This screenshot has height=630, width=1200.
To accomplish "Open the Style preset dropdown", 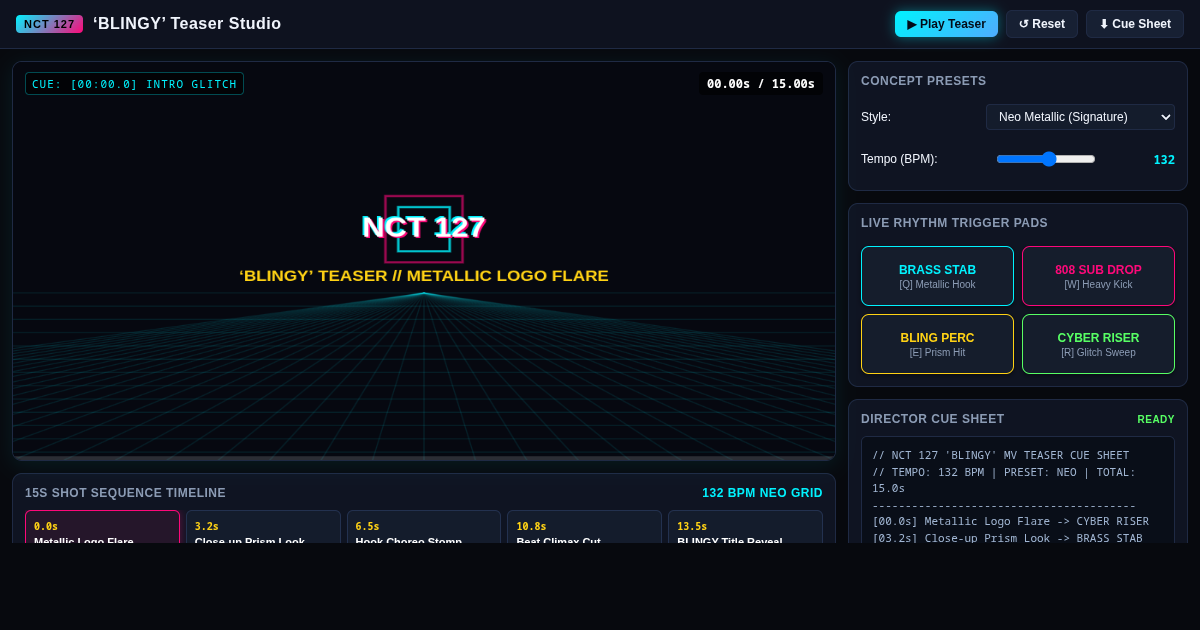I will point(1080,117).
